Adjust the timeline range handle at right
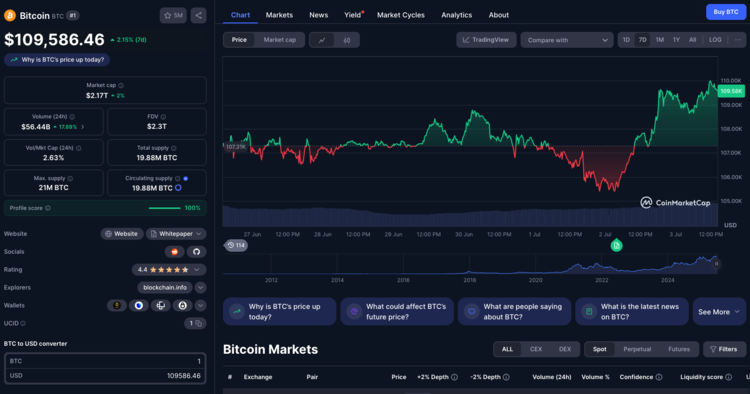Screen dimensions: 750x394 tap(716, 263)
